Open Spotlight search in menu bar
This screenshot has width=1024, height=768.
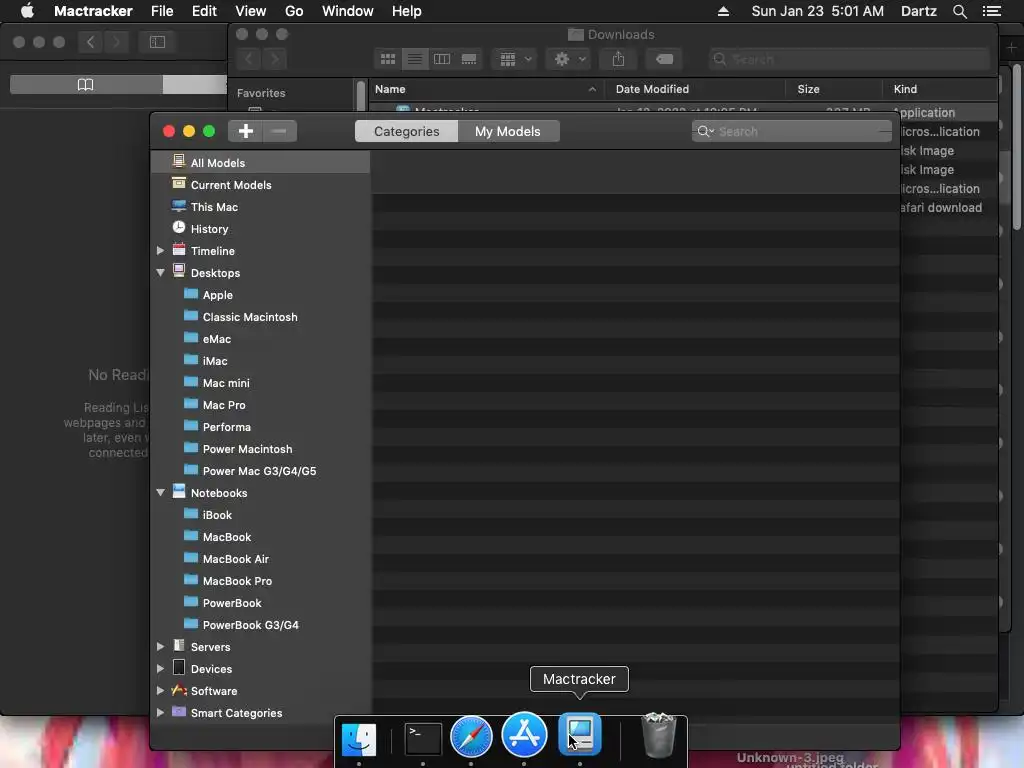click(x=959, y=11)
